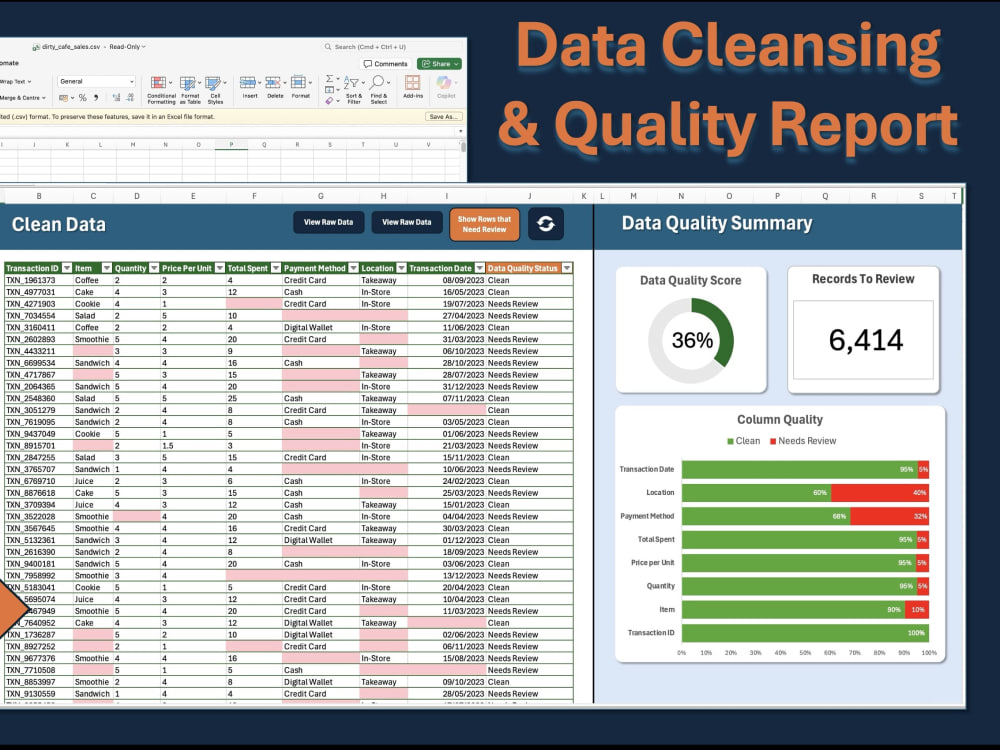Viewport: 1000px width, 750px height.
Task: Click the Search field in title bar
Action: tap(392, 47)
